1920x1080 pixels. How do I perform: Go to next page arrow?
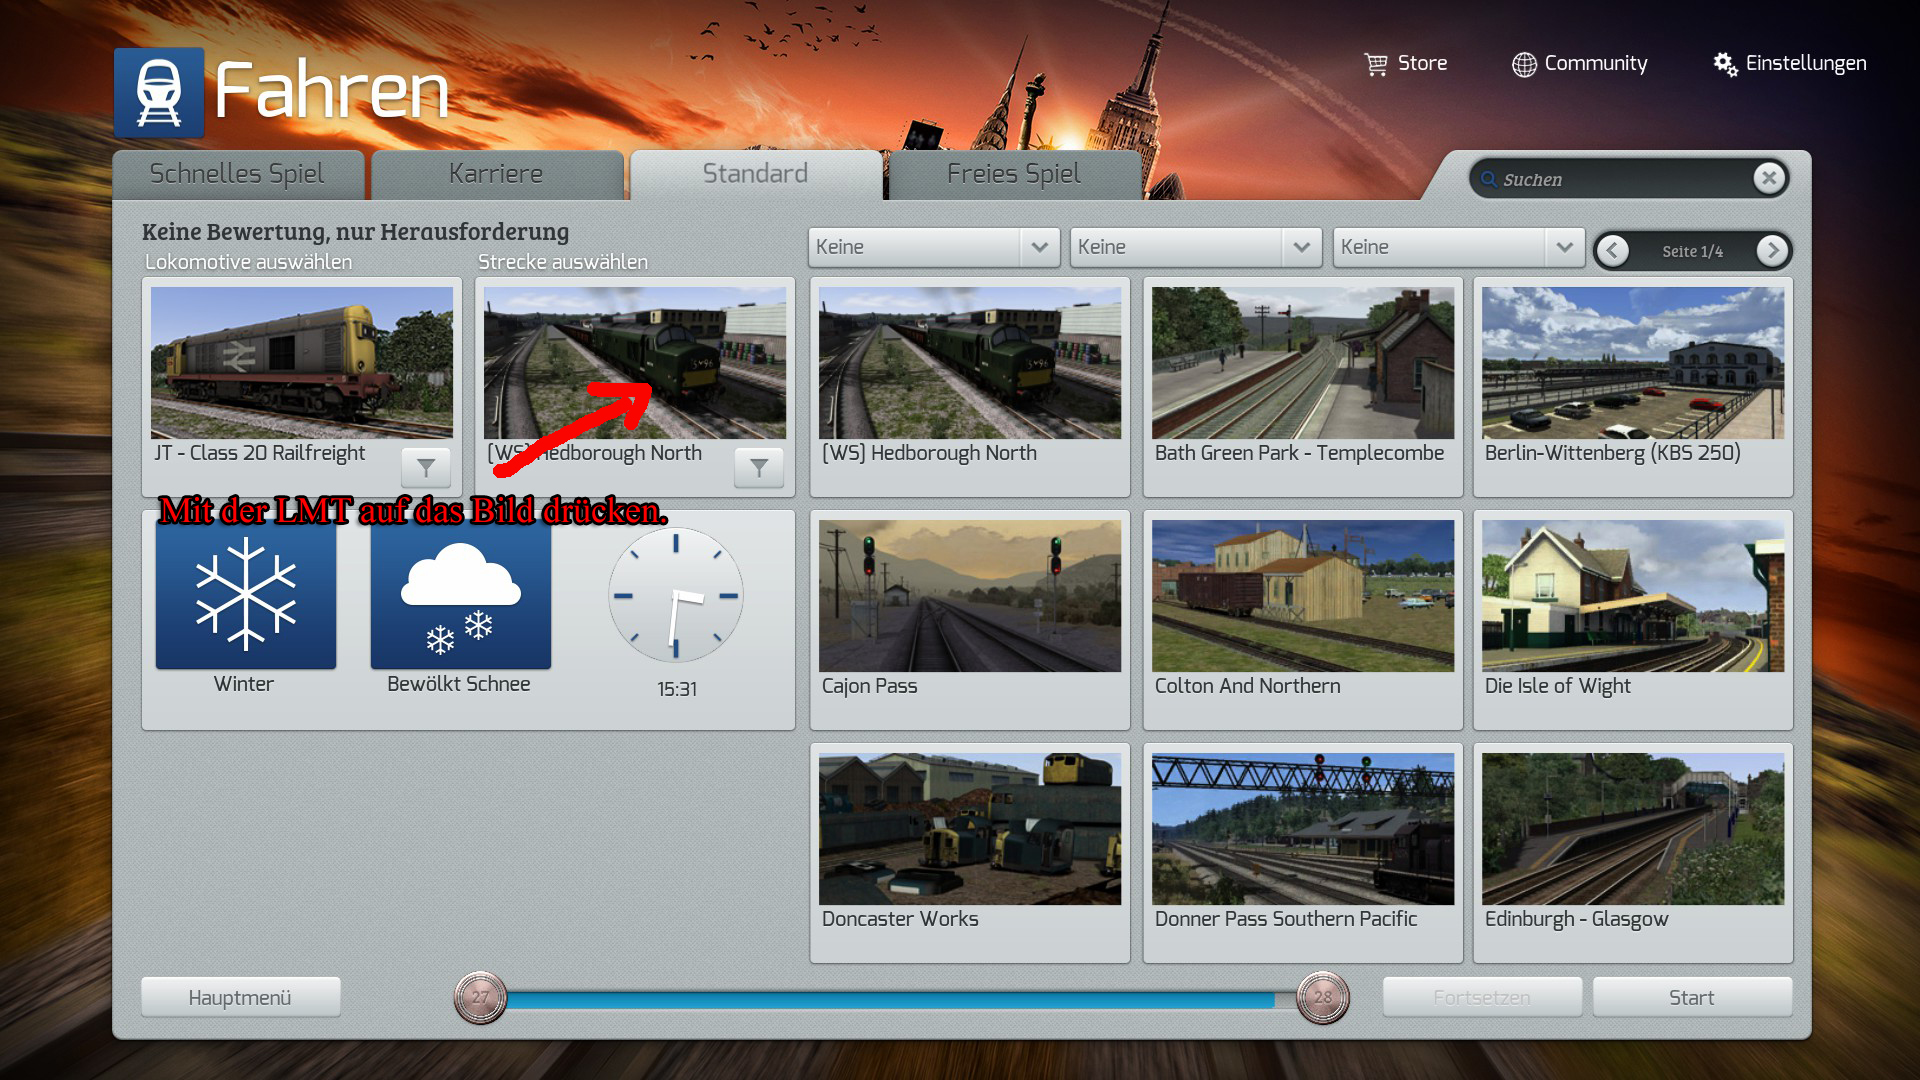pyautogui.click(x=1772, y=250)
